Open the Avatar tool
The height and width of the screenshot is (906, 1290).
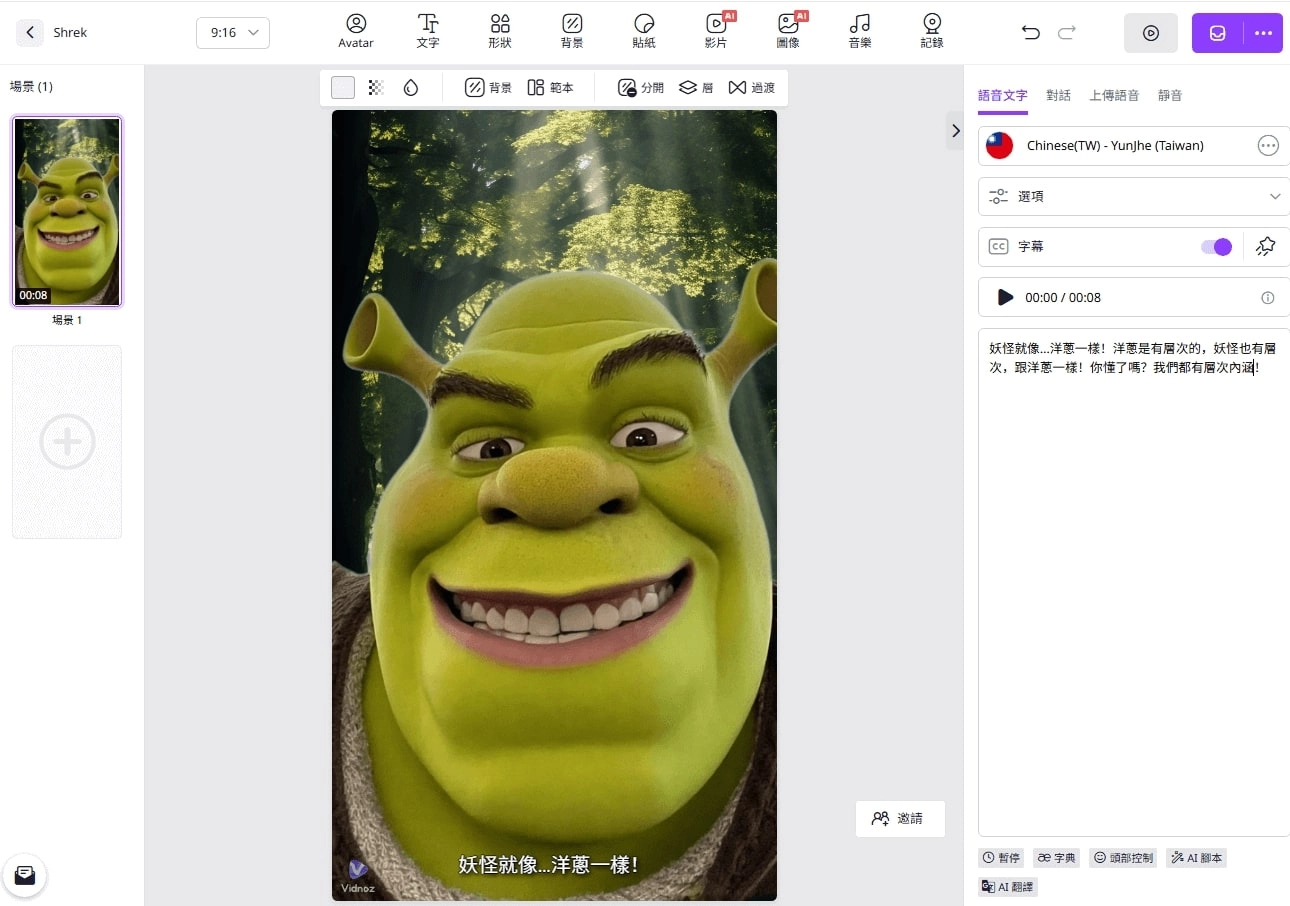point(356,31)
